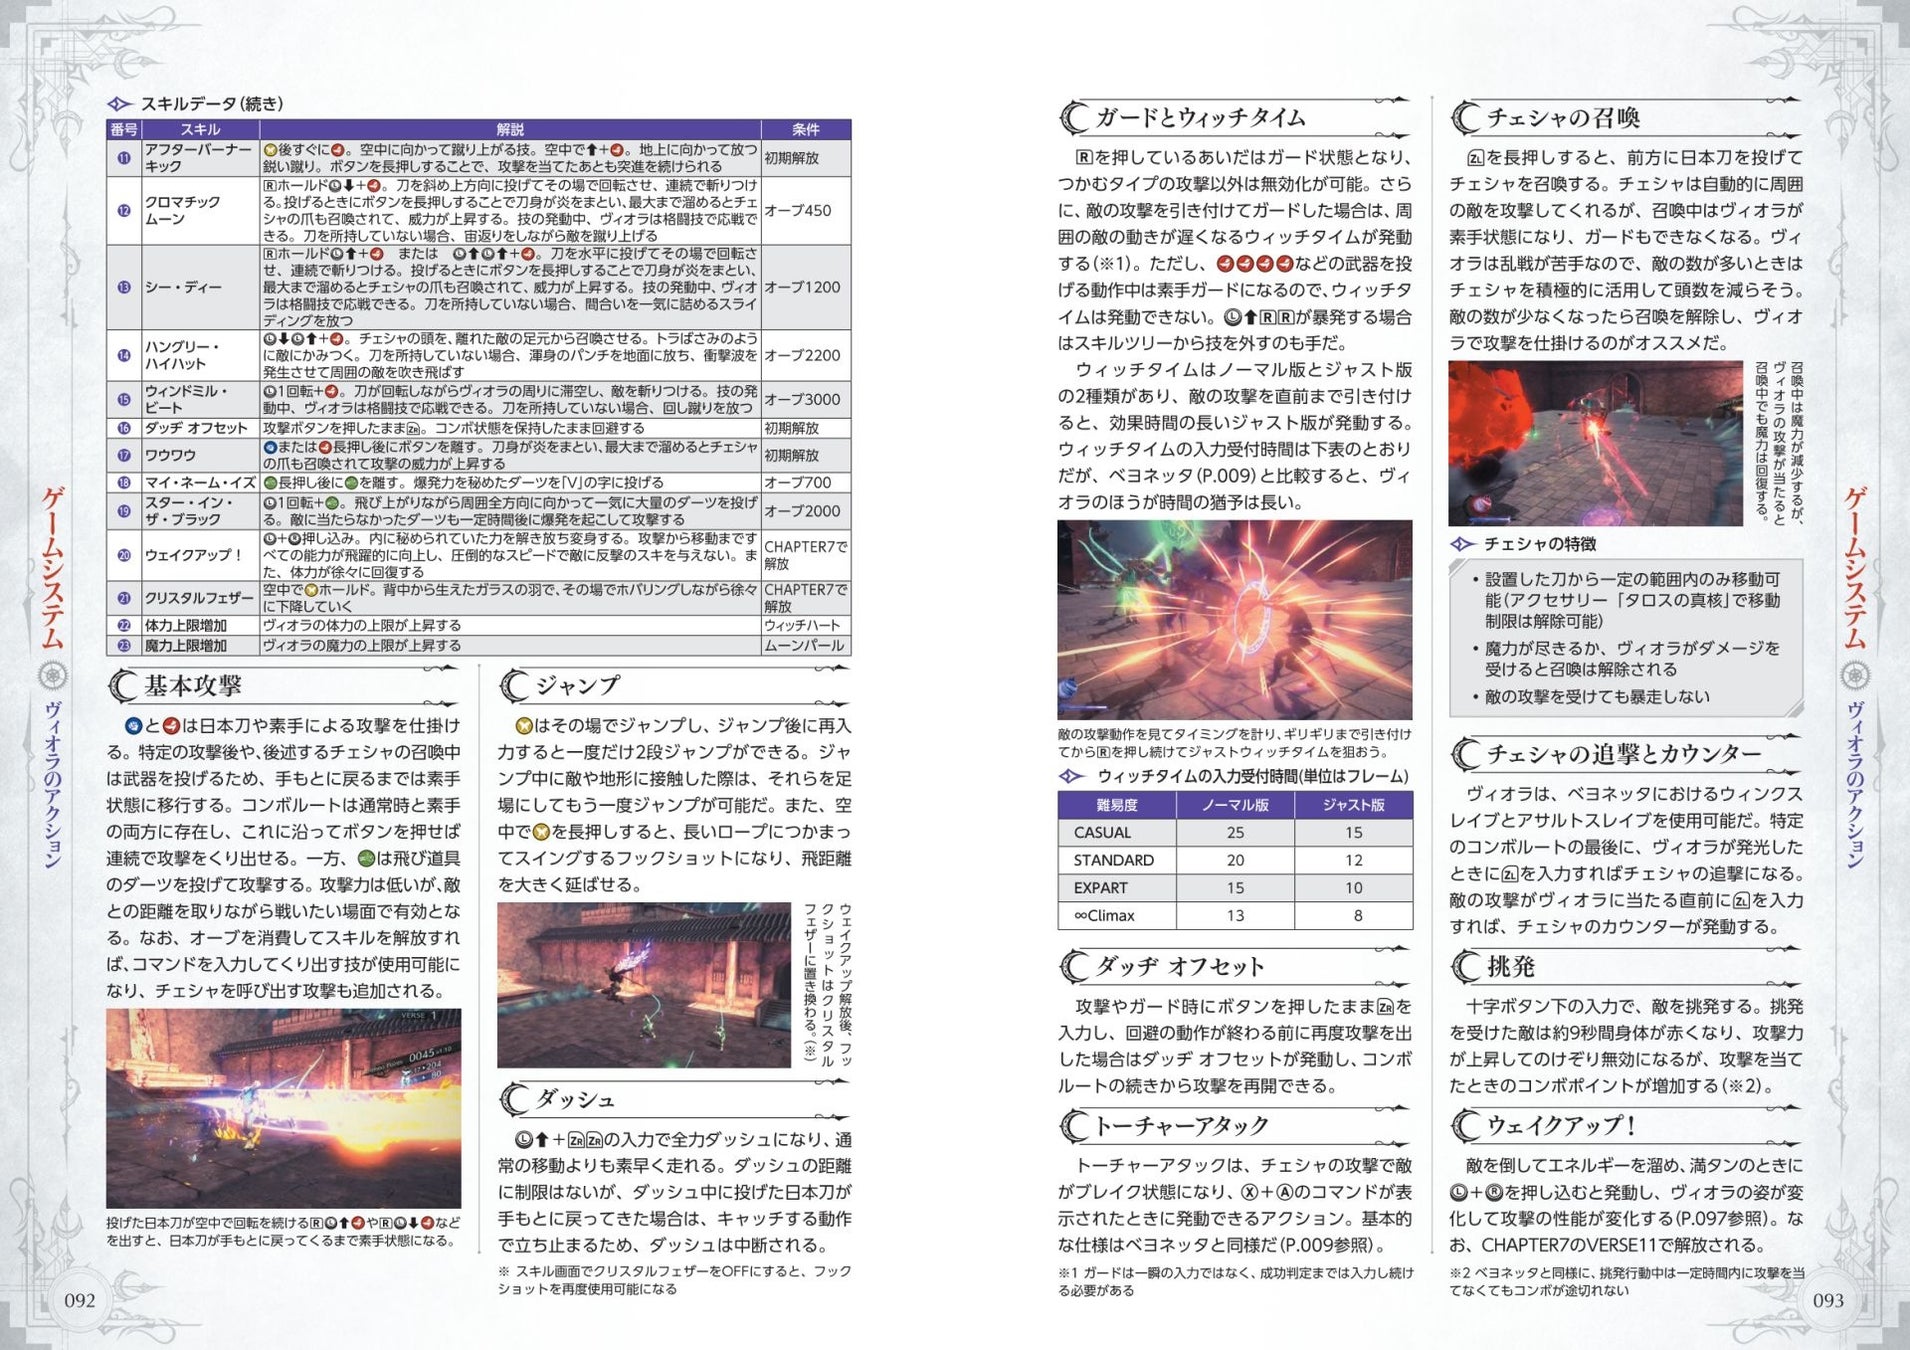The image size is (1910, 1350).
Task: Click the CASUAL difficulty row label
Action: 1103,833
